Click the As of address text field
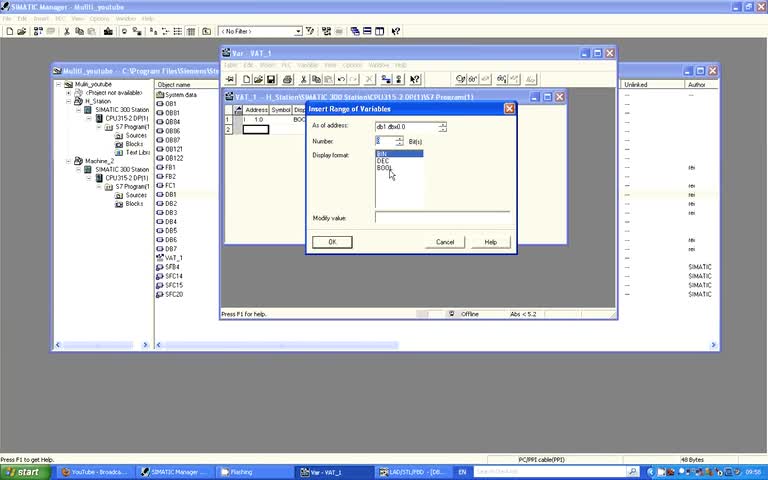Screen dimensions: 768x480 click(x=407, y=127)
